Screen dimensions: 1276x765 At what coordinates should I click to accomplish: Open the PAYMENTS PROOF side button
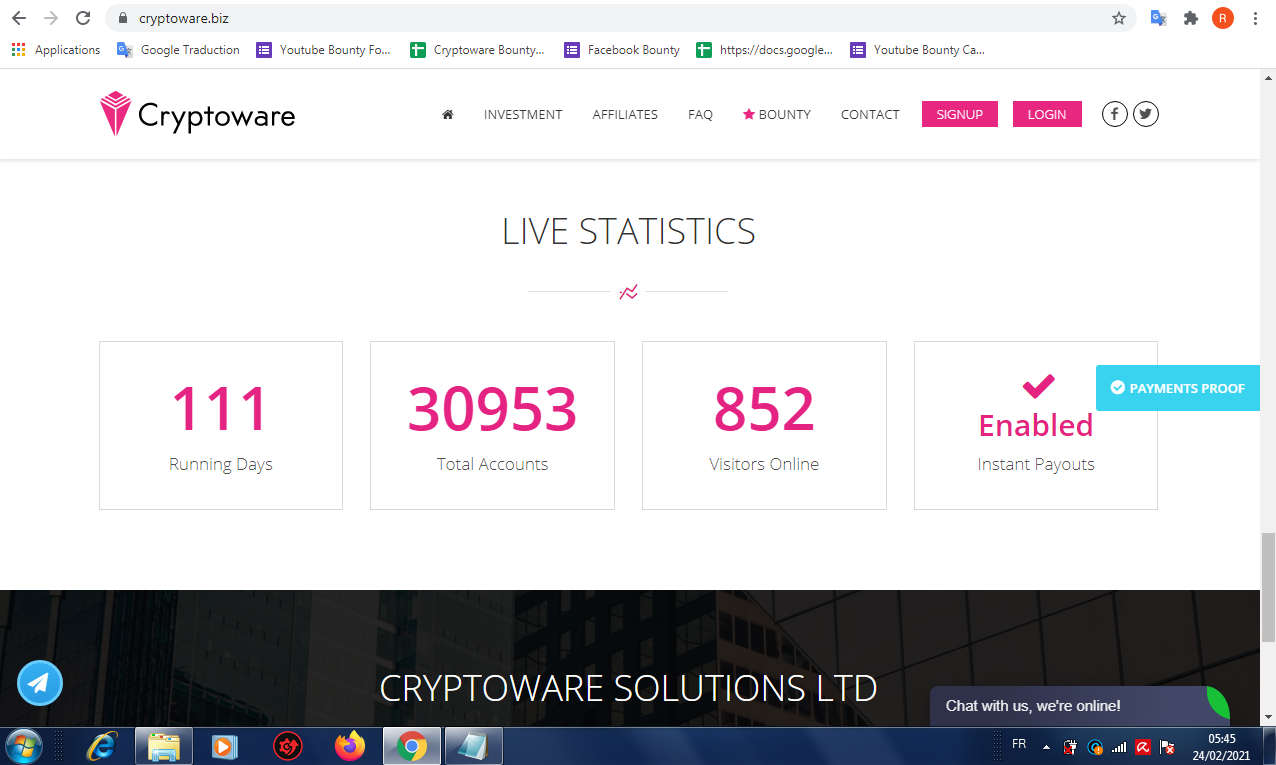point(1178,388)
